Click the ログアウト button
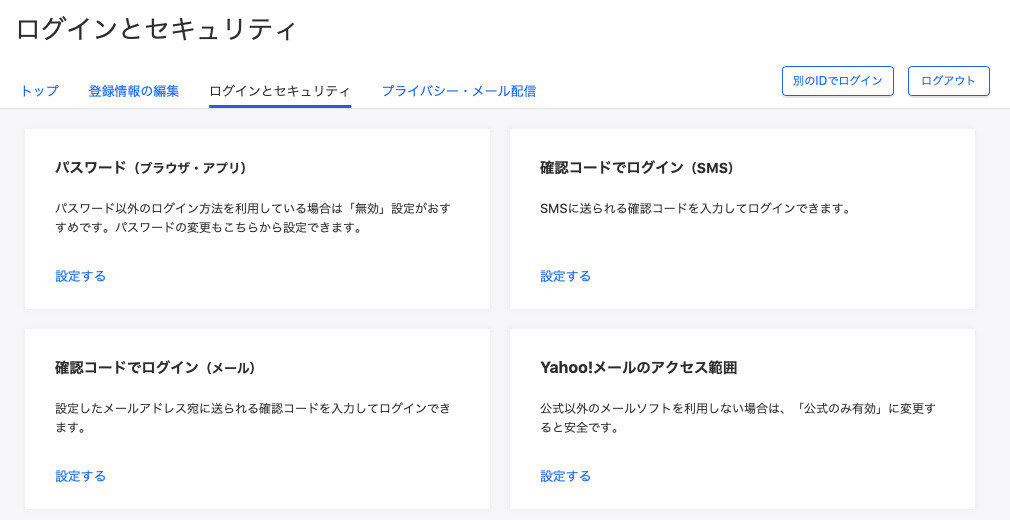 [x=948, y=81]
